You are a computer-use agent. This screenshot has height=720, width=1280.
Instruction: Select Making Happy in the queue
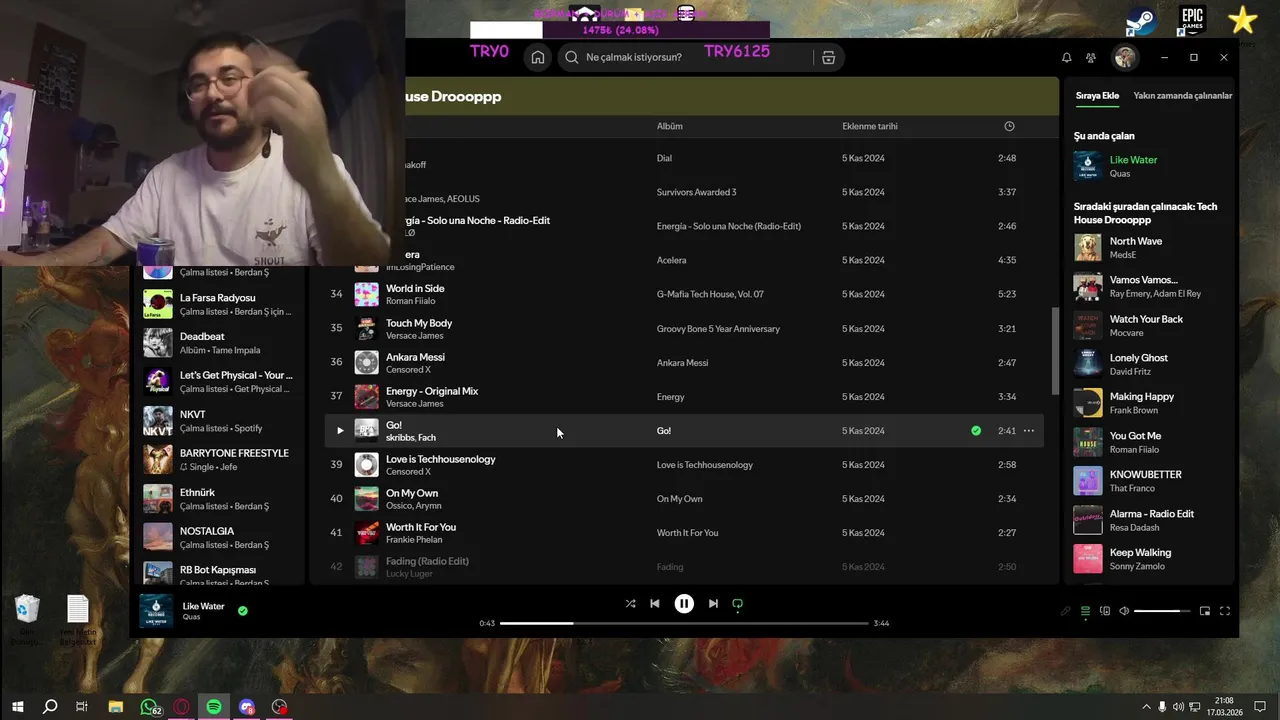[1150, 404]
